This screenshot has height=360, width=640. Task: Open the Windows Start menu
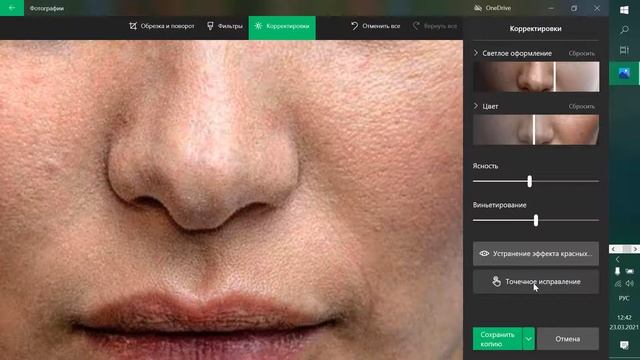click(624, 10)
